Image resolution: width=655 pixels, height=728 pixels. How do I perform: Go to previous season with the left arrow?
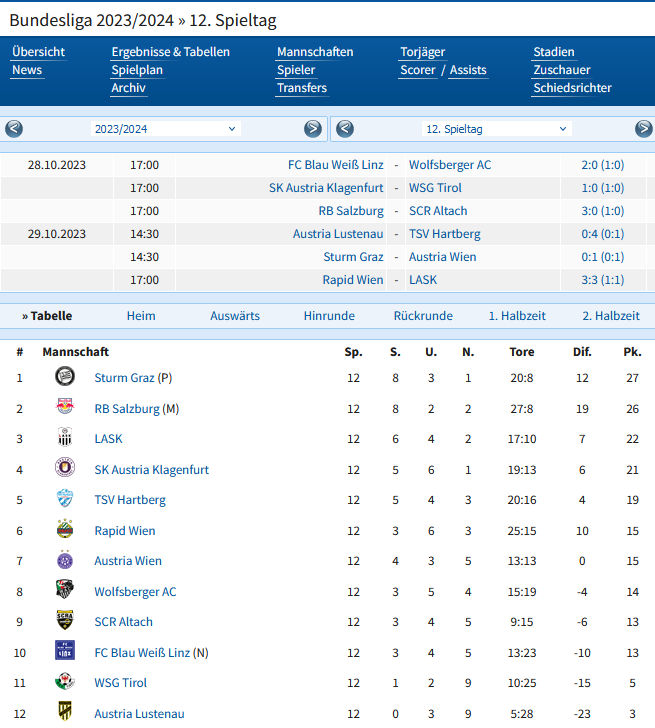coord(14,129)
